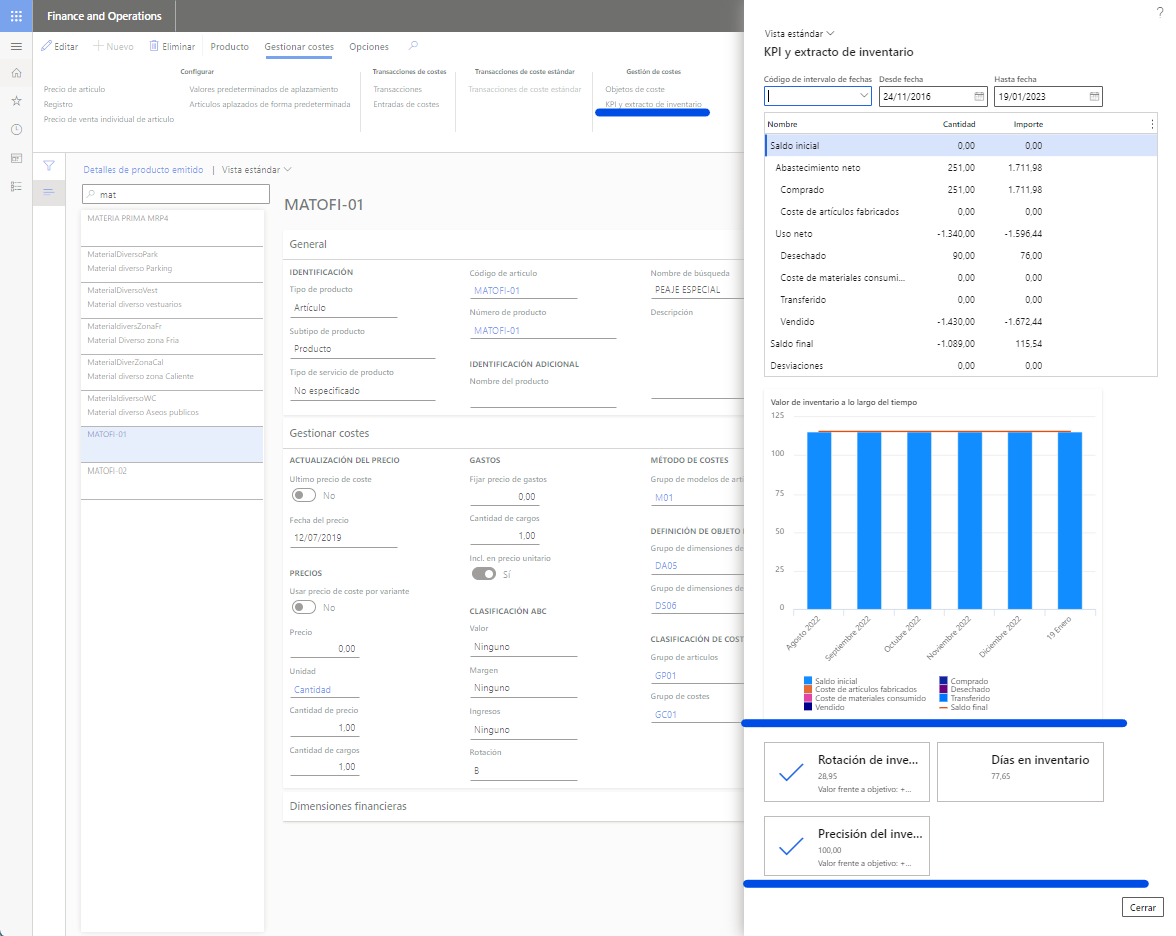Open the Transacciones link

[x=397, y=89]
